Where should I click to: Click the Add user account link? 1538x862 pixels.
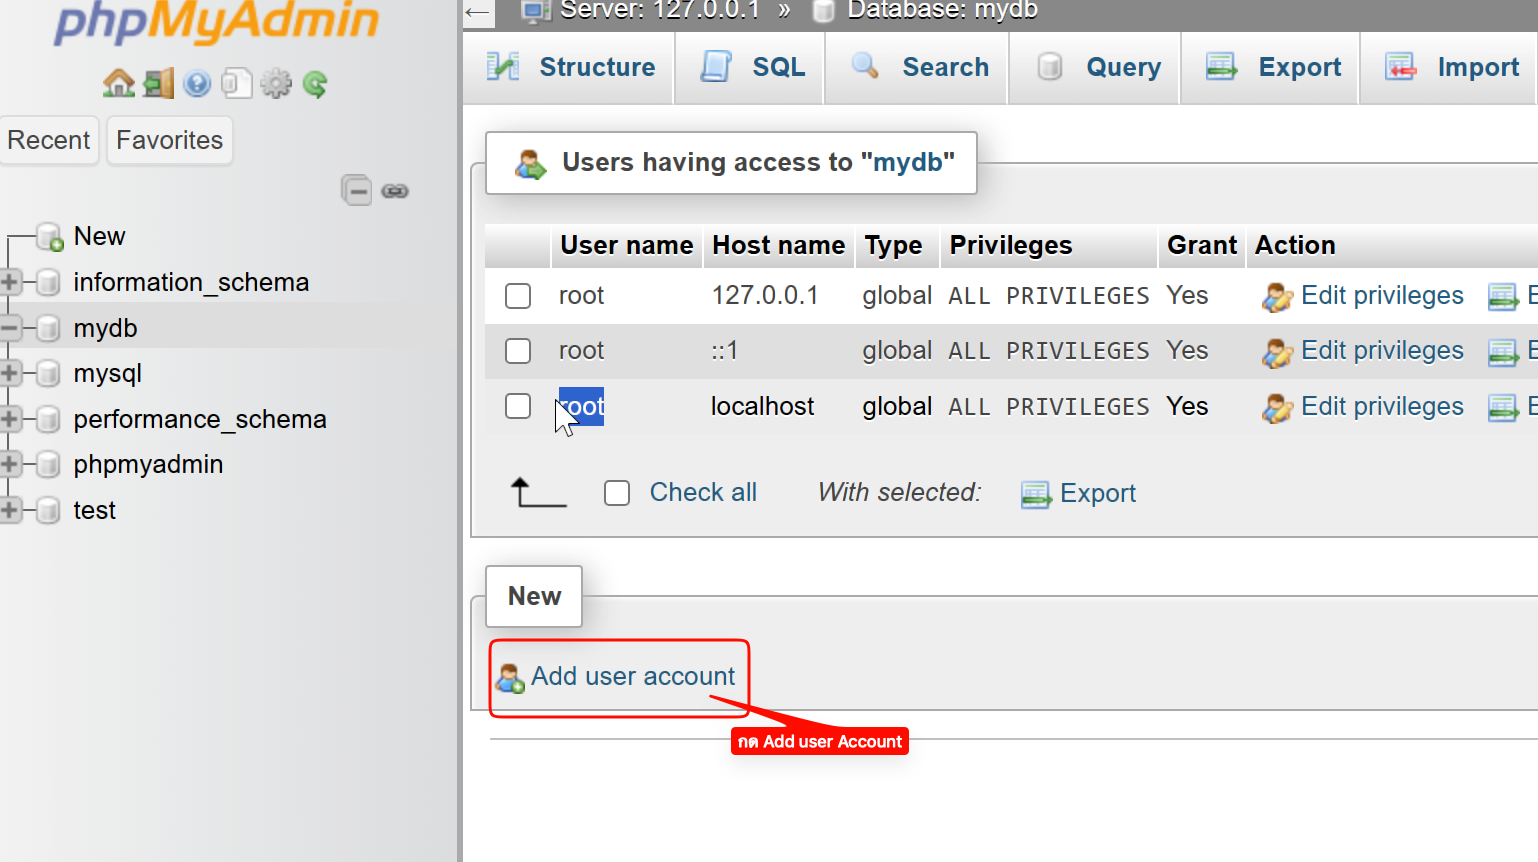point(632,677)
